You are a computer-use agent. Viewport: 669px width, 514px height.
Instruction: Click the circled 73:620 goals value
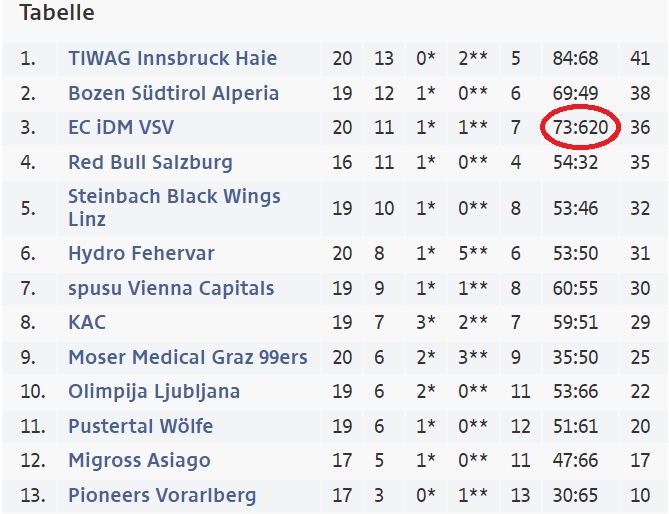581,128
